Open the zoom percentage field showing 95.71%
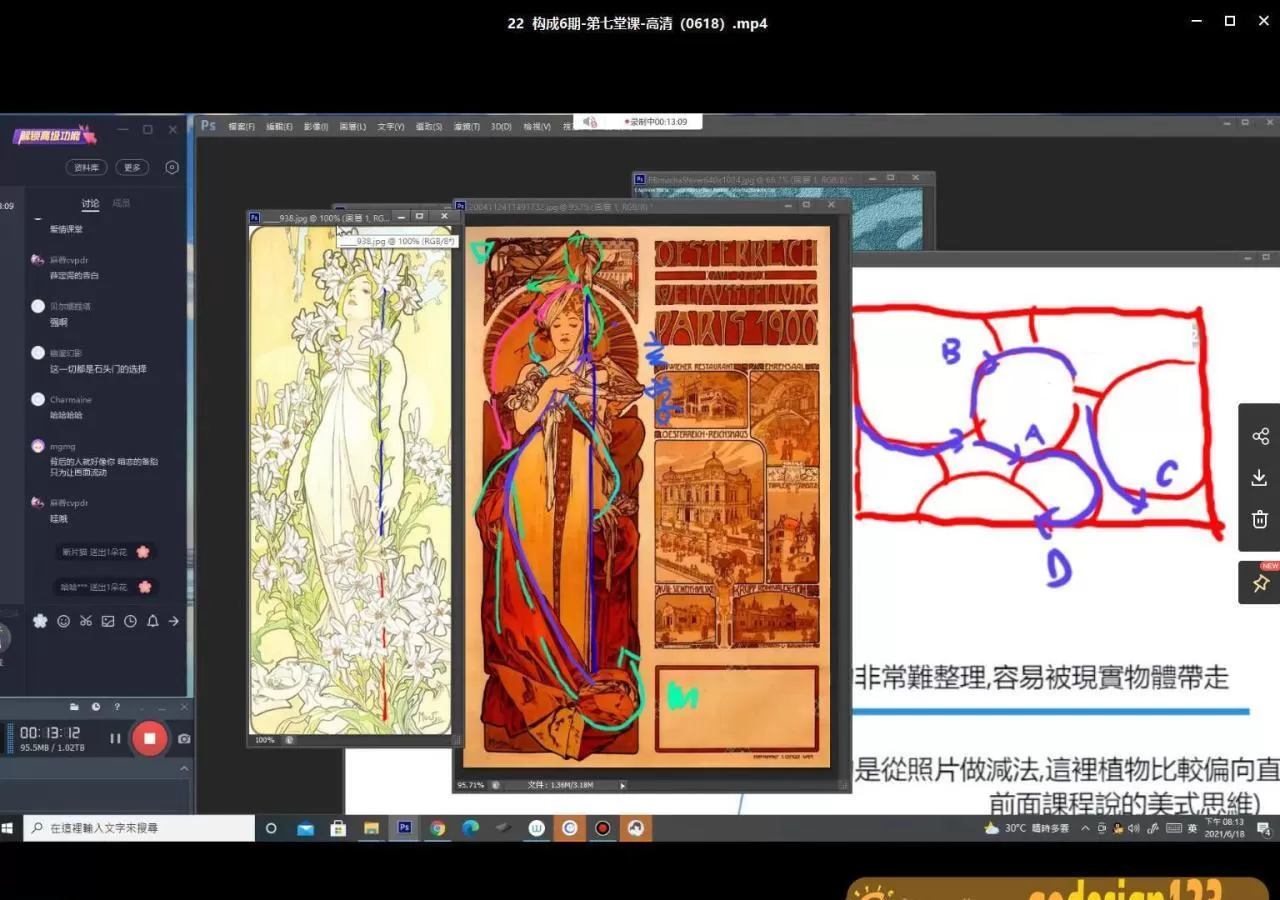The height and width of the screenshot is (900, 1280). pyautogui.click(x=470, y=785)
